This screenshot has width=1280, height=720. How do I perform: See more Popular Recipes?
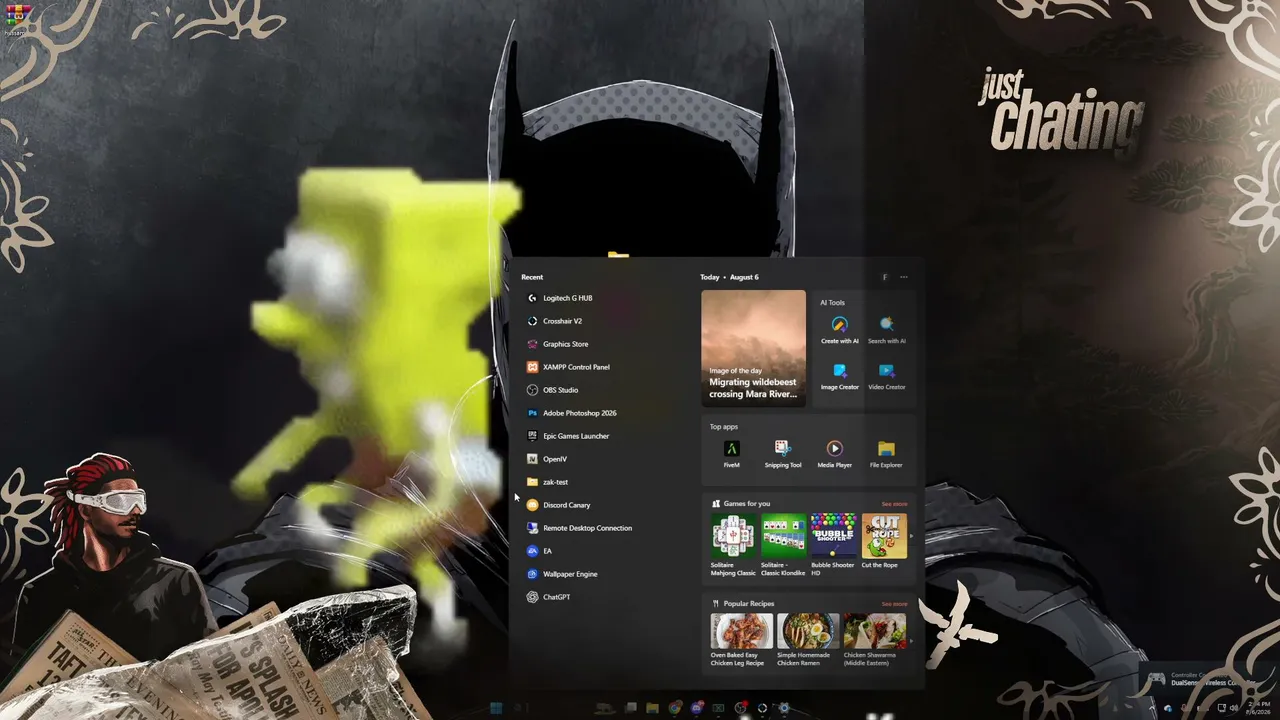[894, 604]
